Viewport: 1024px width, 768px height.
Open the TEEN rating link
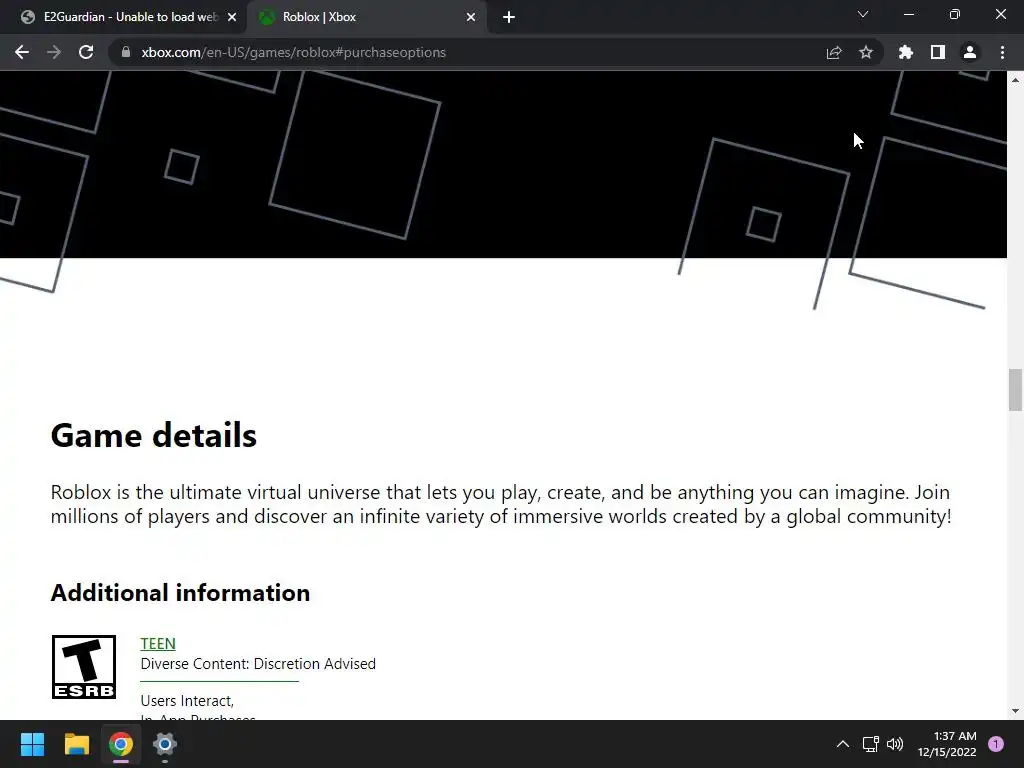tap(158, 643)
